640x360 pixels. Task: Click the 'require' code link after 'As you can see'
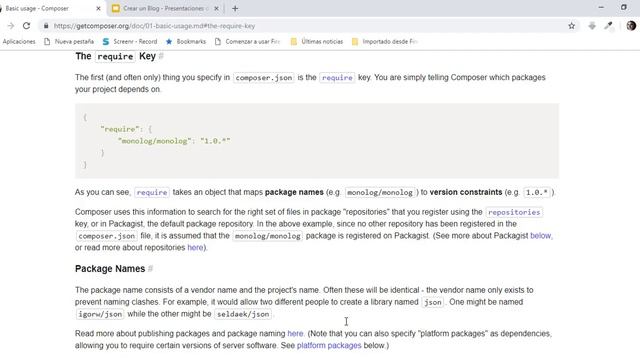152,192
